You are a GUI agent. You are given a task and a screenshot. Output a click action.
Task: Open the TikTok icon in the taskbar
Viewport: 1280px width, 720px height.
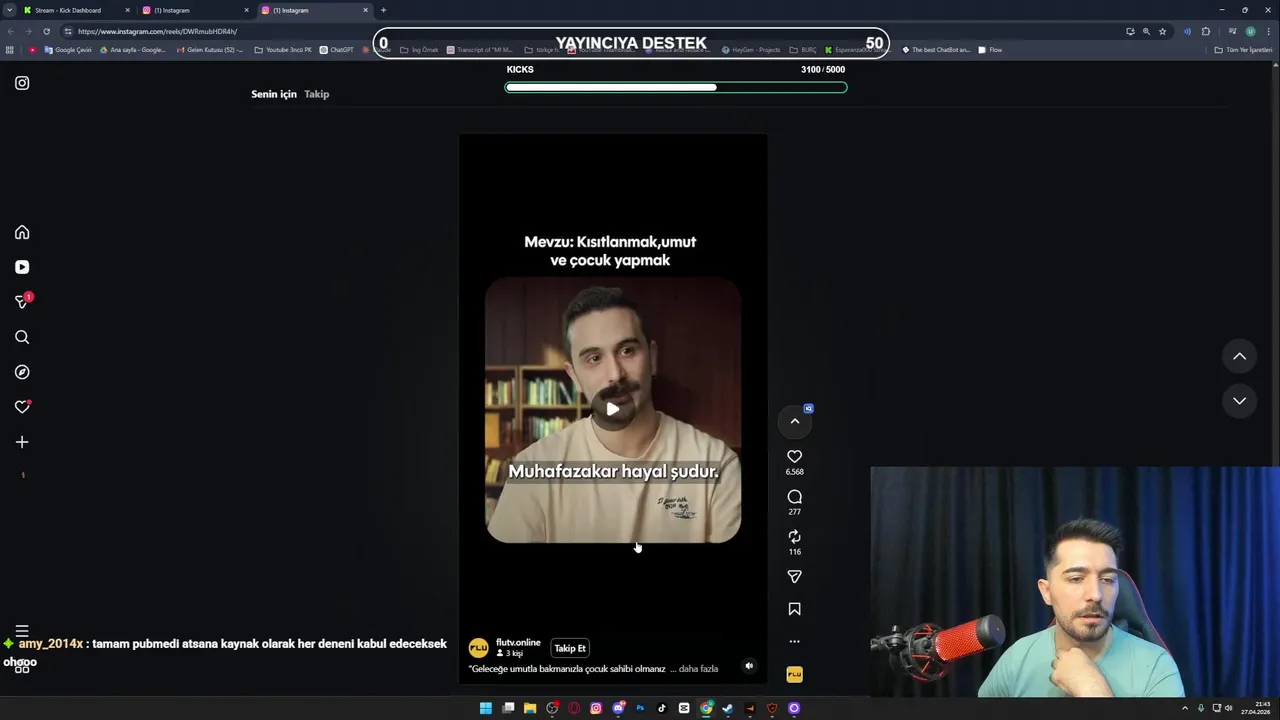[x=661, y=708]
